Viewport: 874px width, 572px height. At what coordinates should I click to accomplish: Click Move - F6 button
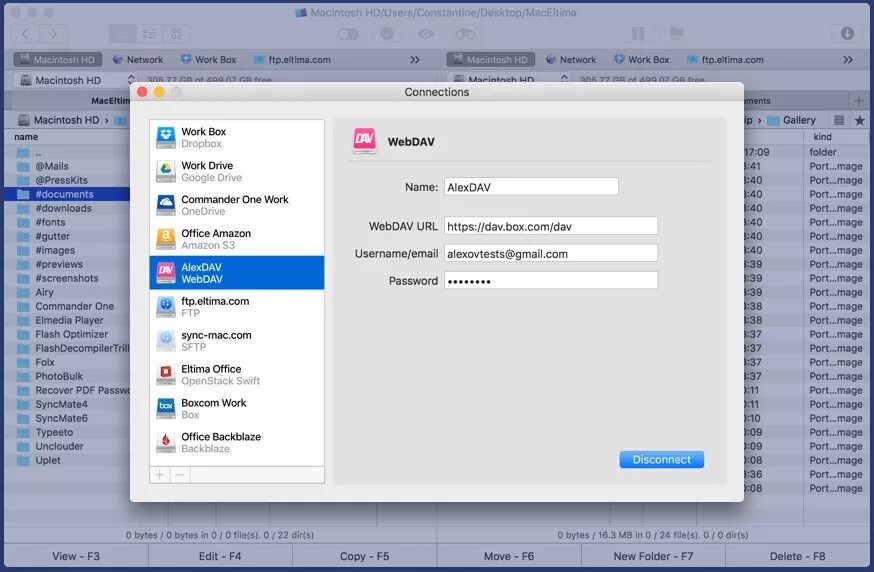pyautogui.click(x=509, y=556)
